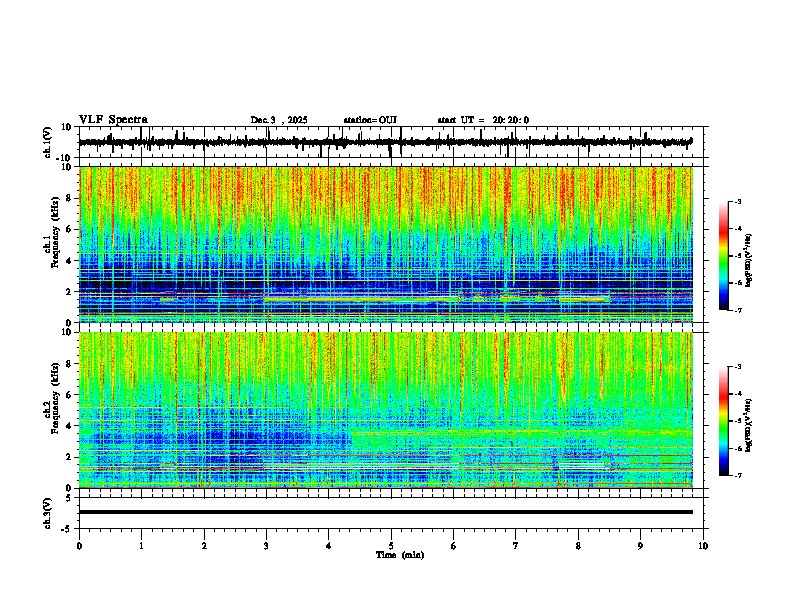Click the time axis tick label "7"
The image size is (792, 612).
pyautogui.click(x=516, y=546)
